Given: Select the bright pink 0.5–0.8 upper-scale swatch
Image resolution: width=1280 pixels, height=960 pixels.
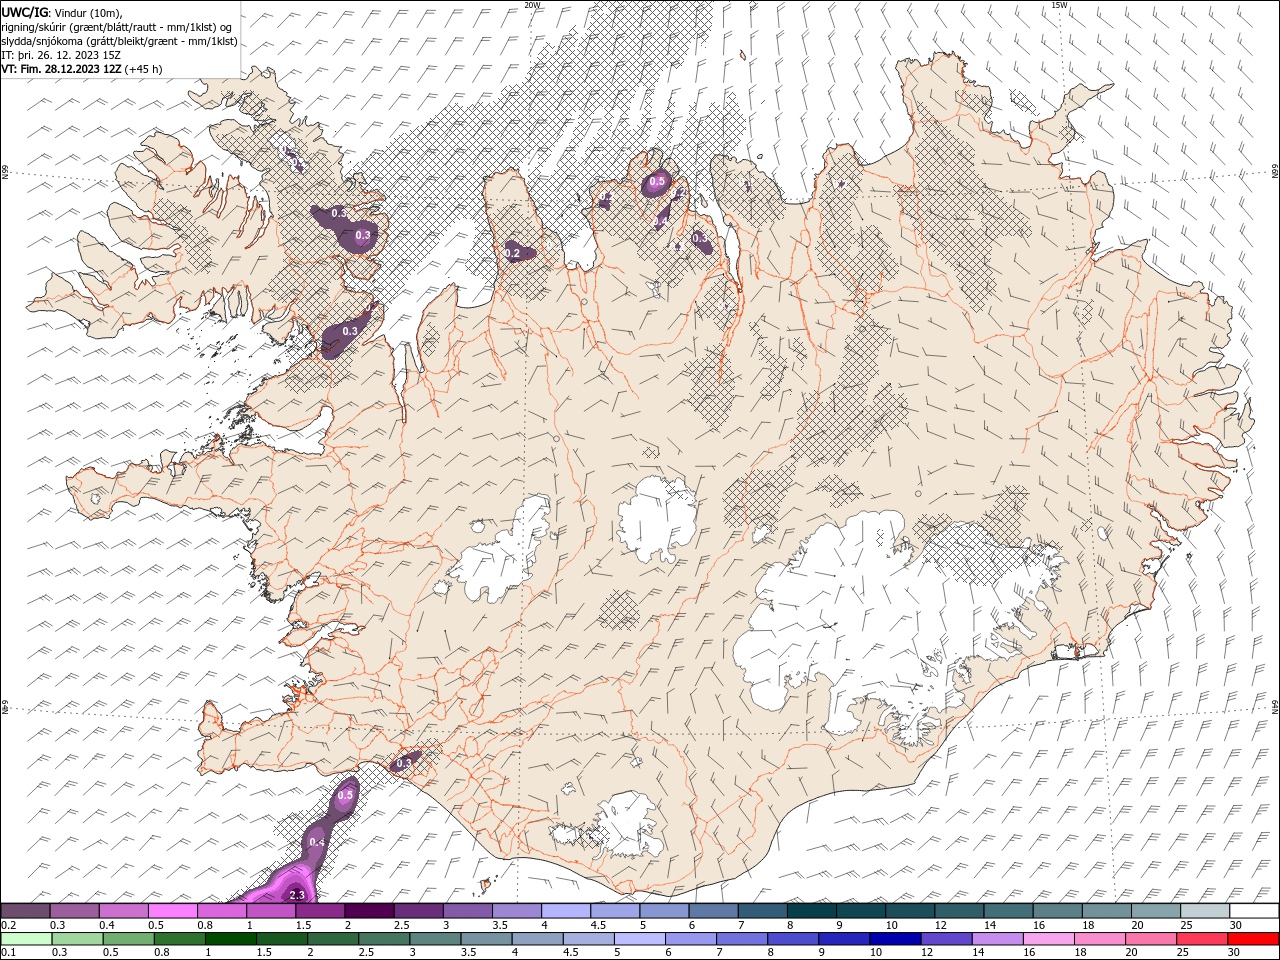Looking at the screenshot, I should pyautogui.click(x=173, y=911).
